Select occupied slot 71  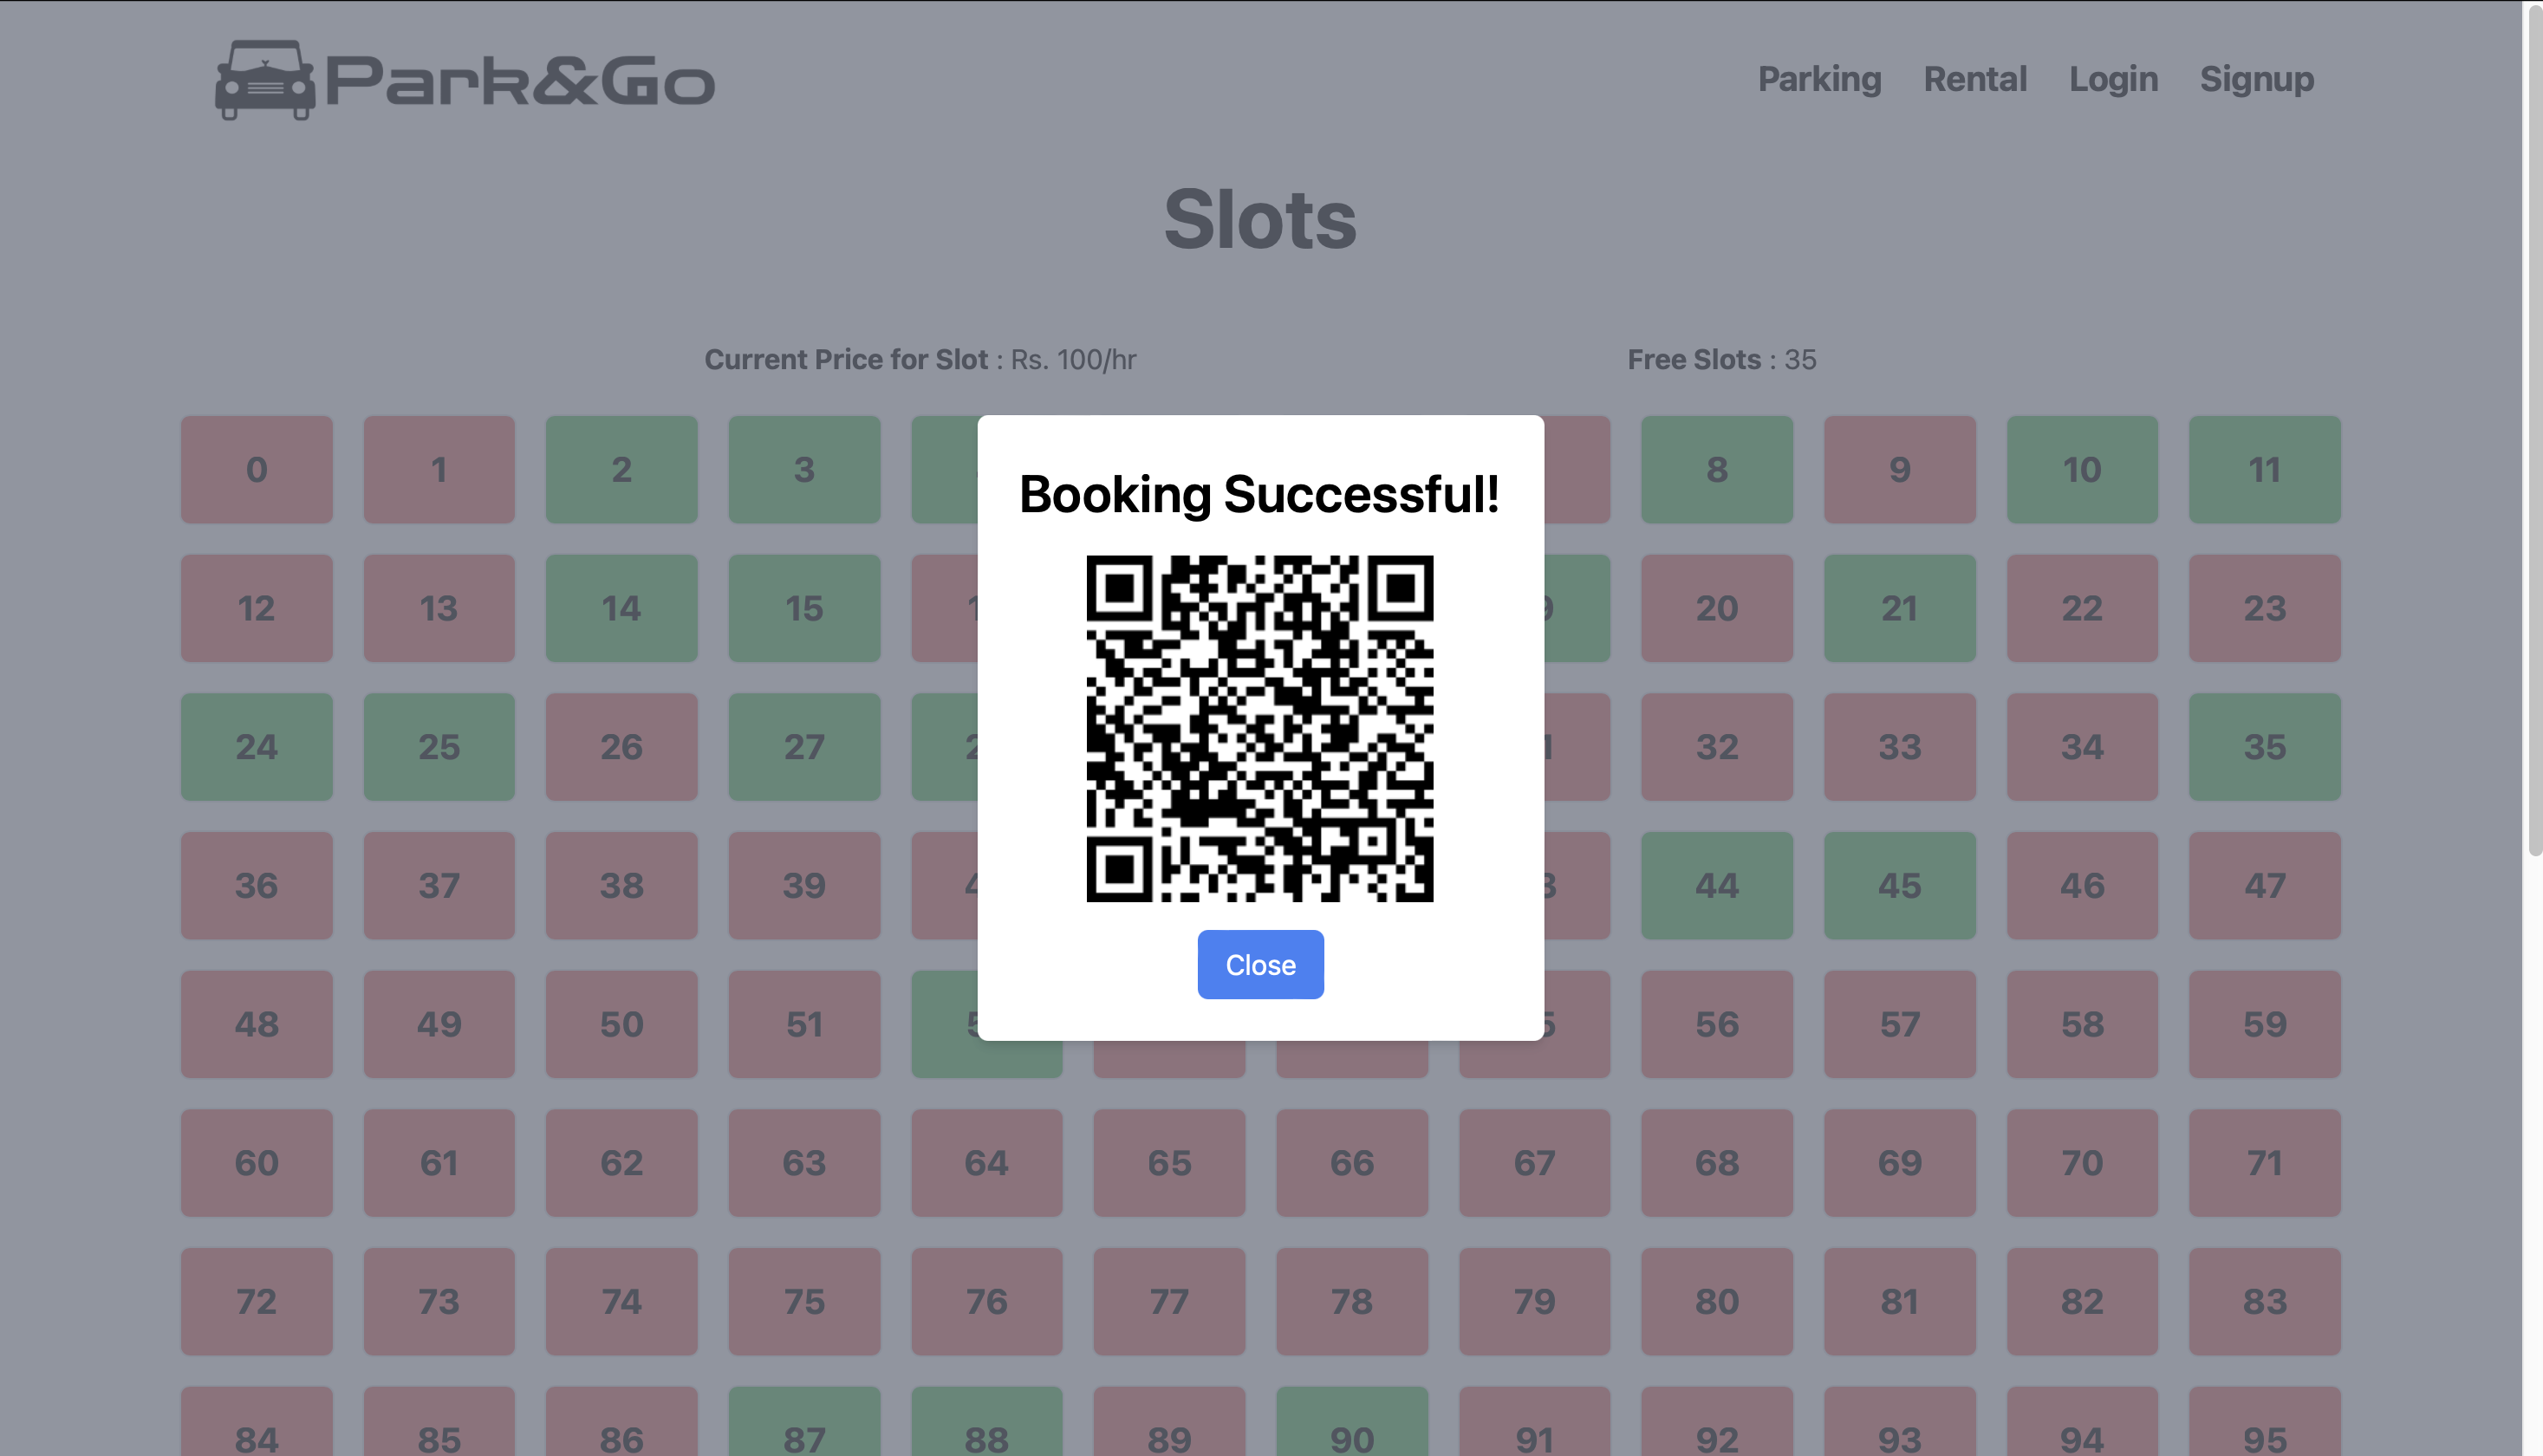[2264, 1163]
